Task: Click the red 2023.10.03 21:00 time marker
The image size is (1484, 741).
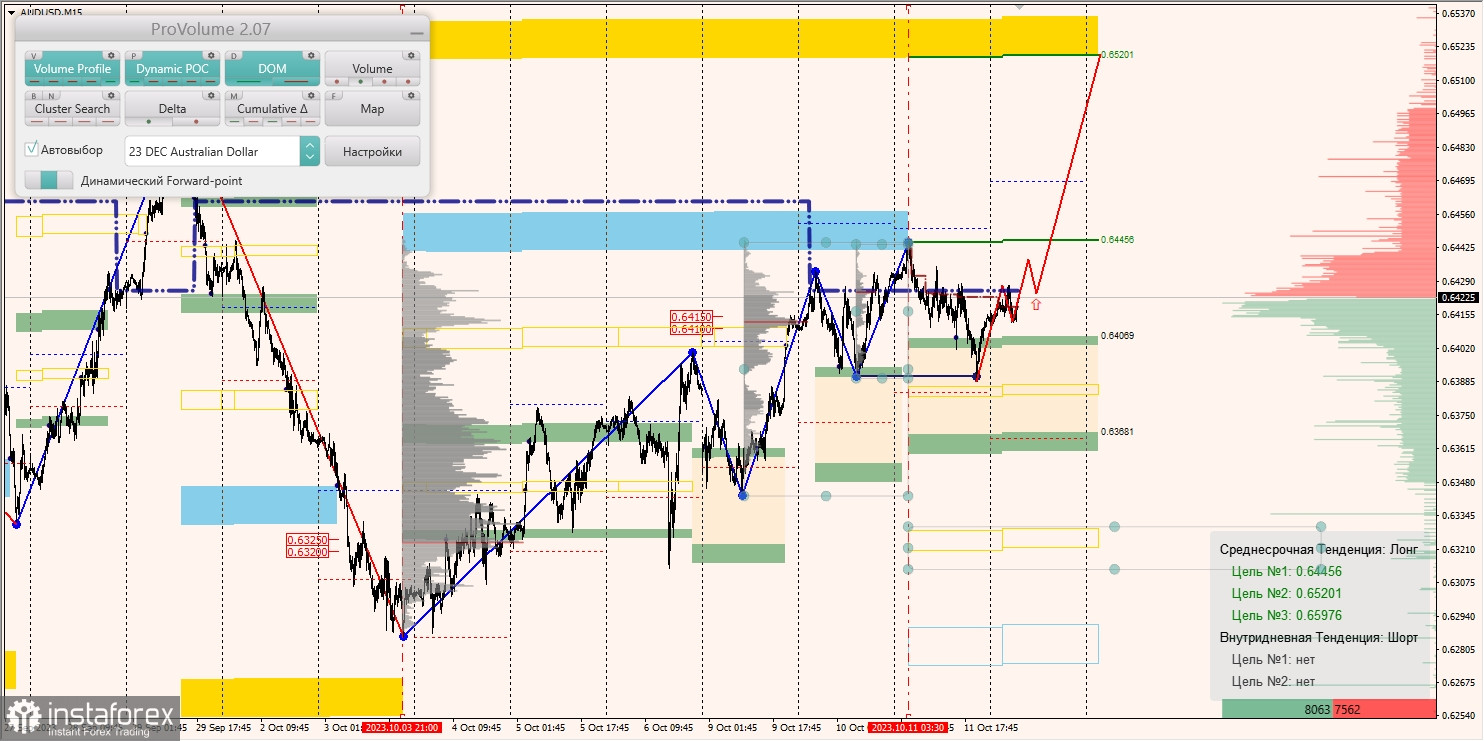Action: pyautogui.click(x=401, y=728)
